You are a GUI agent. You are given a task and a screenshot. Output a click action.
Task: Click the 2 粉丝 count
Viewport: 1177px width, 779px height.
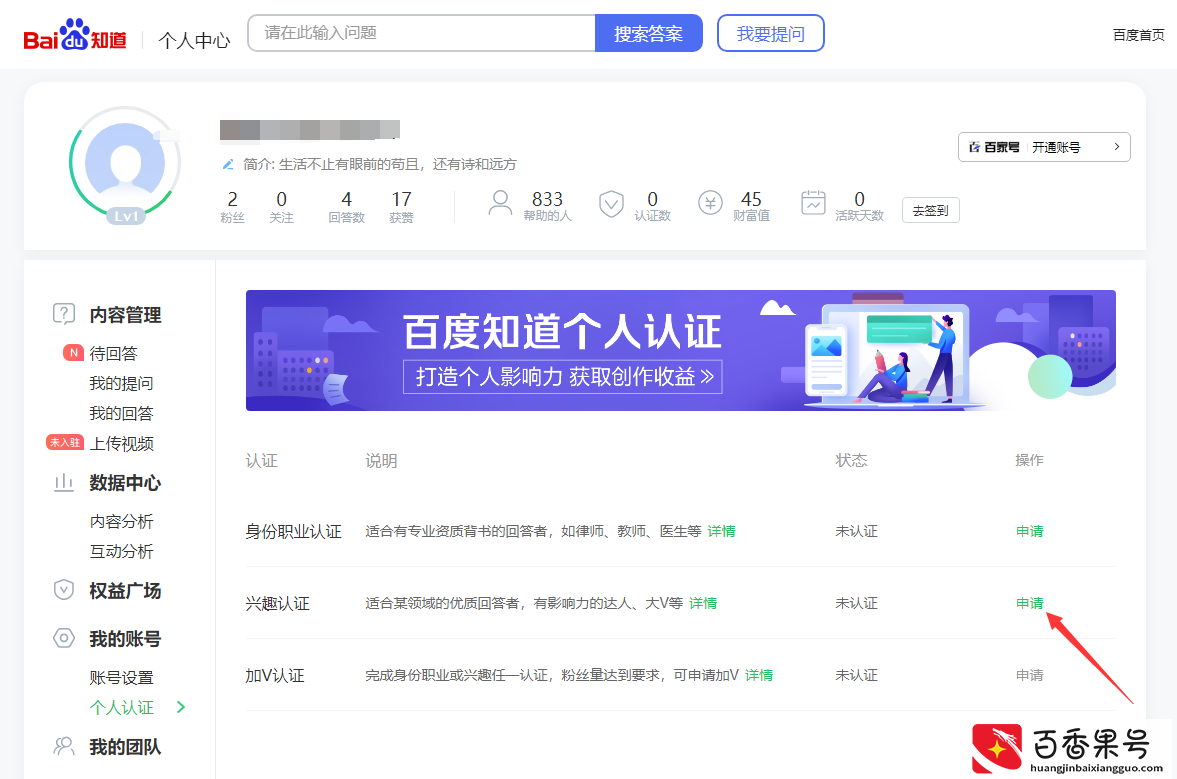[x=232, y=206]
